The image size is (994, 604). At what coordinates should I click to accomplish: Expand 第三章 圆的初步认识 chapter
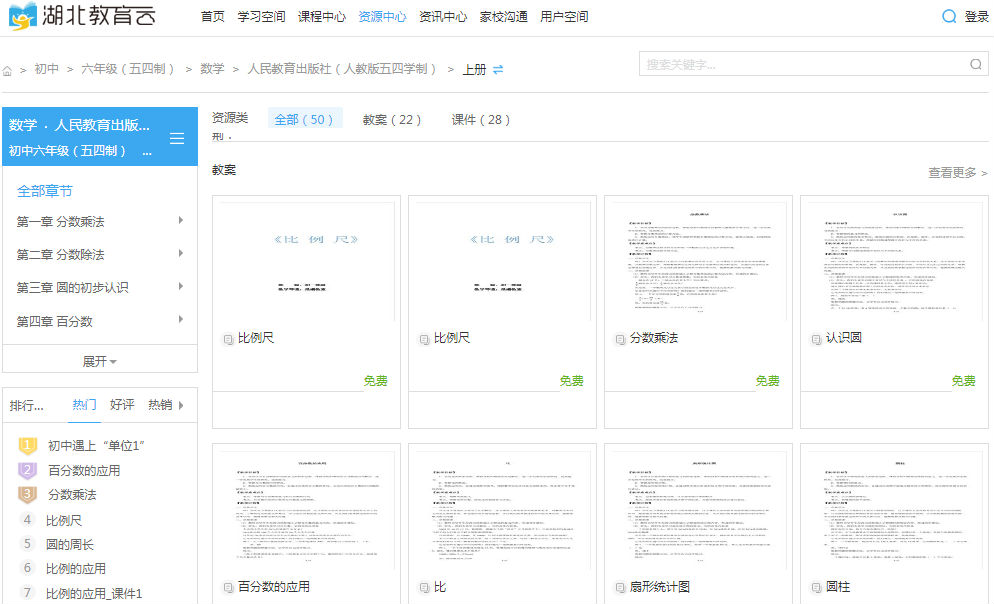point(181,287)
